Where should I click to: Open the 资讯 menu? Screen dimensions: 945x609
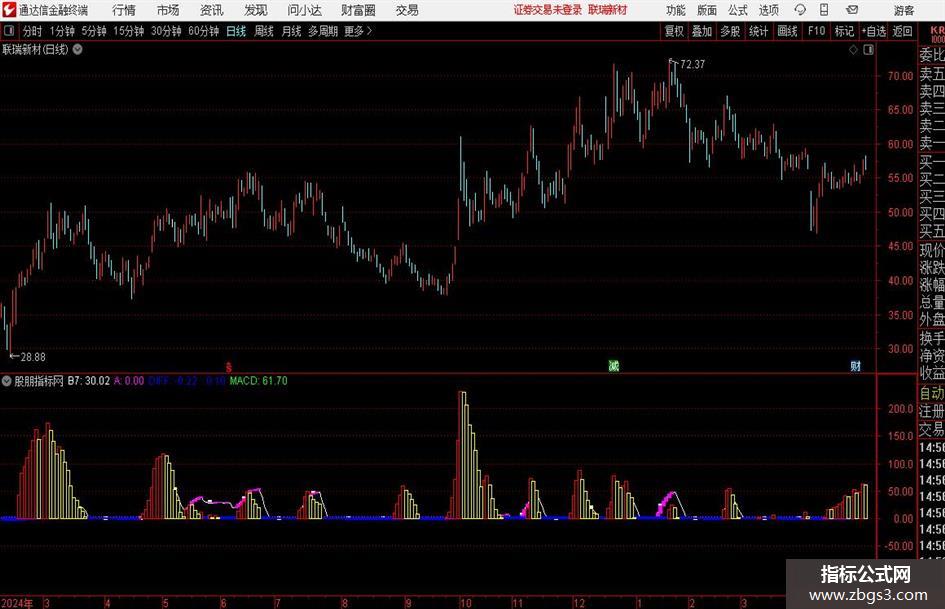[212, 10]
